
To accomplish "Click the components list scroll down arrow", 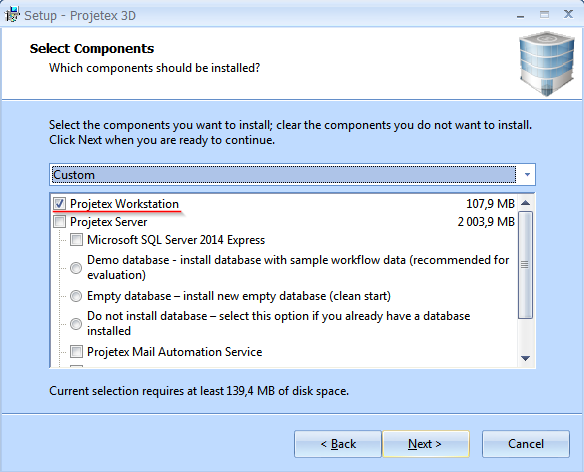I will click(x=526, y=358).
